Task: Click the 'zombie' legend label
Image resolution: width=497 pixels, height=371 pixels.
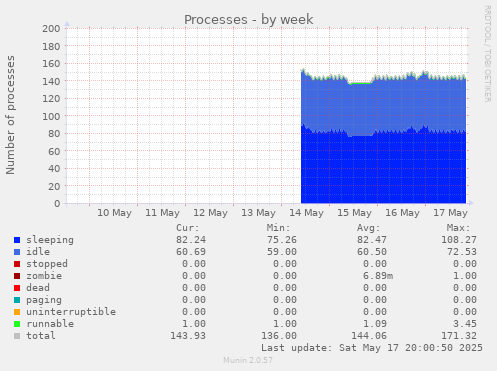Action: (44, 276)
